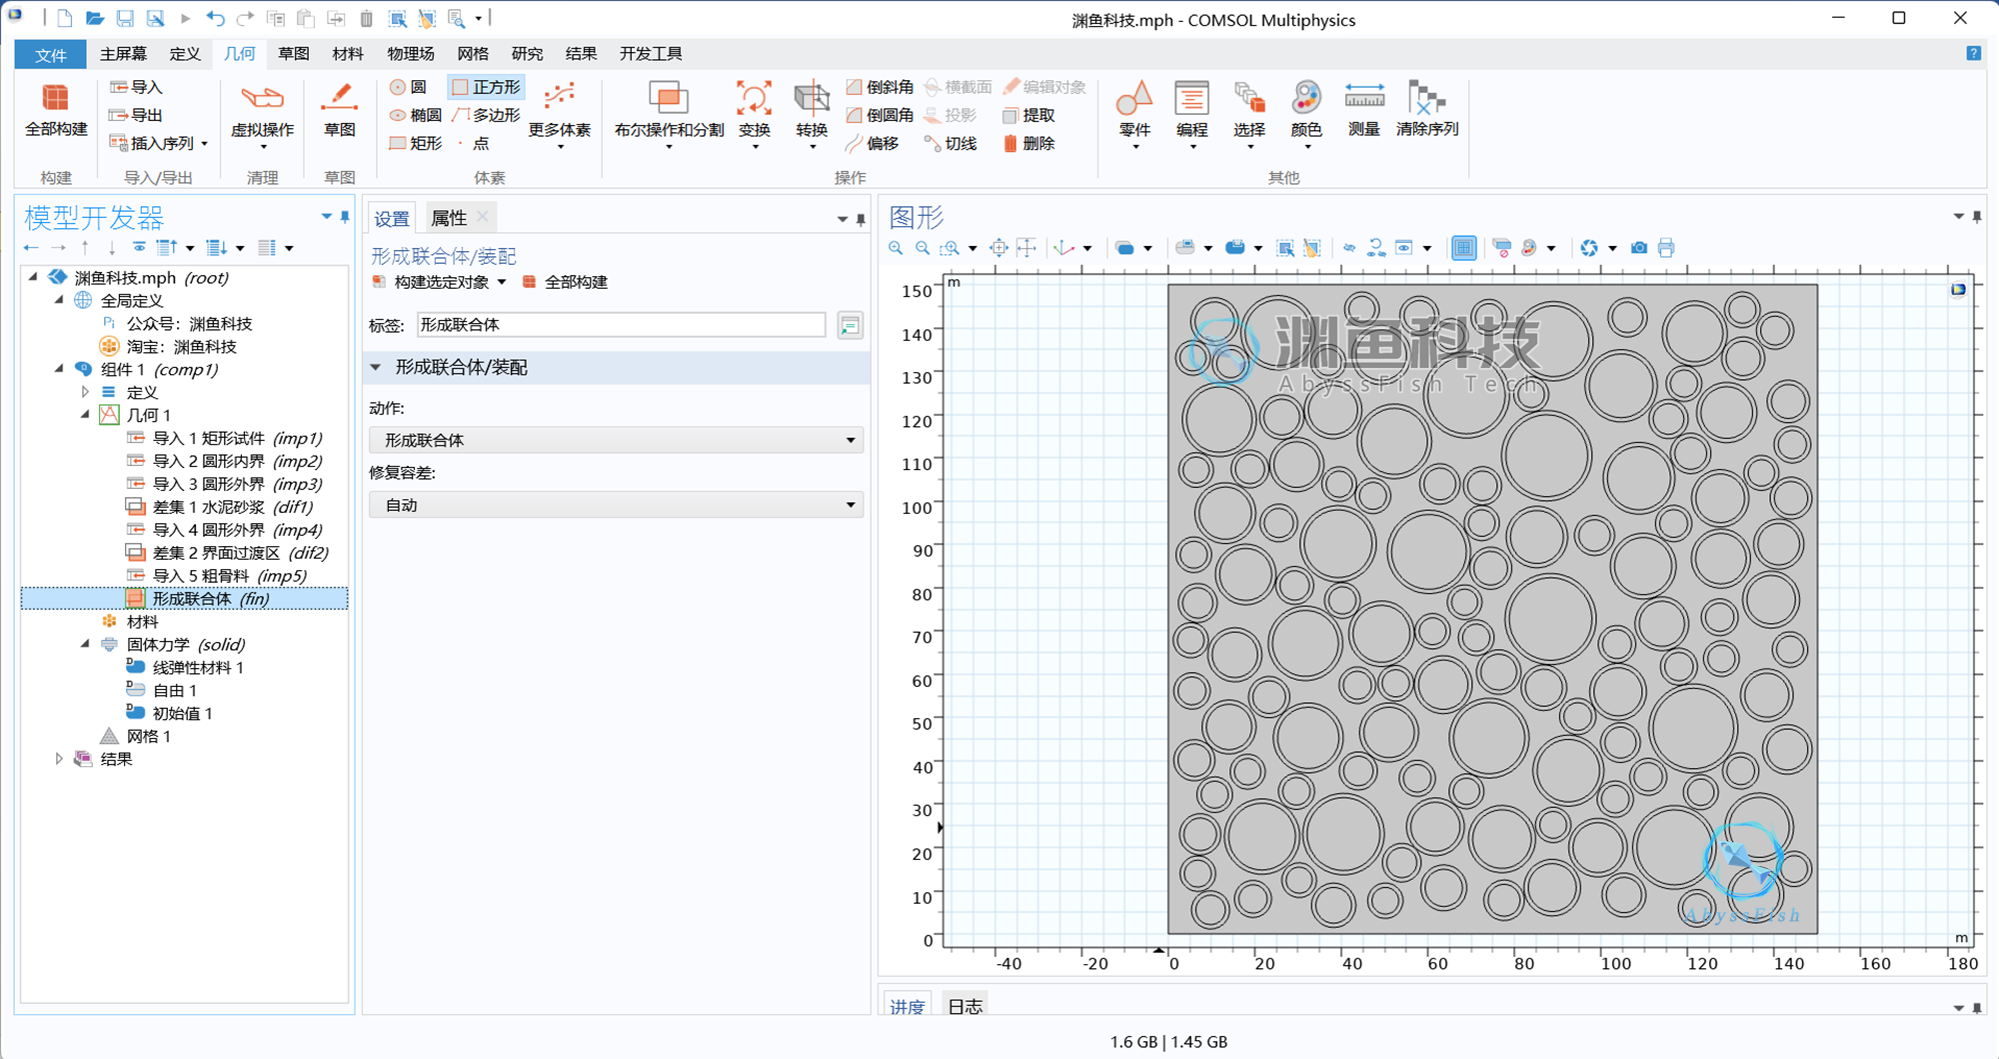The width and height of the screenshot is (1999, 1059).
Task: Switch to the 主屏幕 ribbon tab
Action: click(123, 54)
